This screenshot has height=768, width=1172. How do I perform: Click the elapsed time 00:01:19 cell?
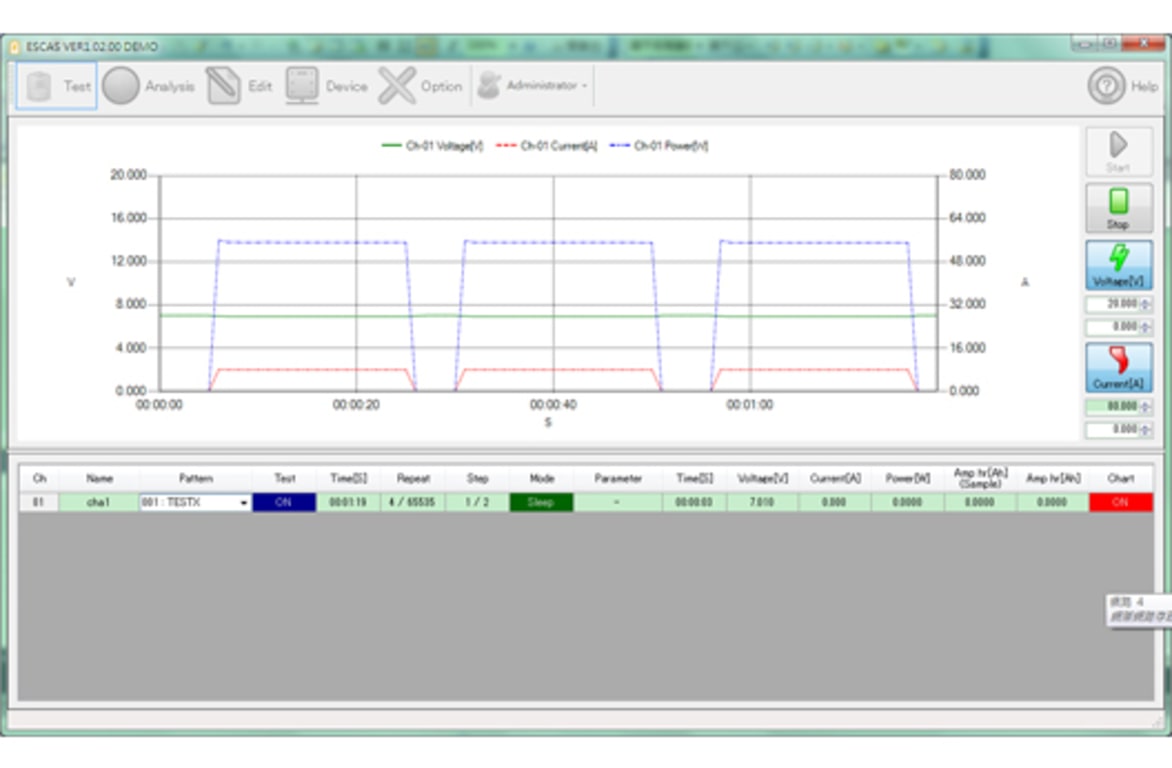tap(348, 503)
